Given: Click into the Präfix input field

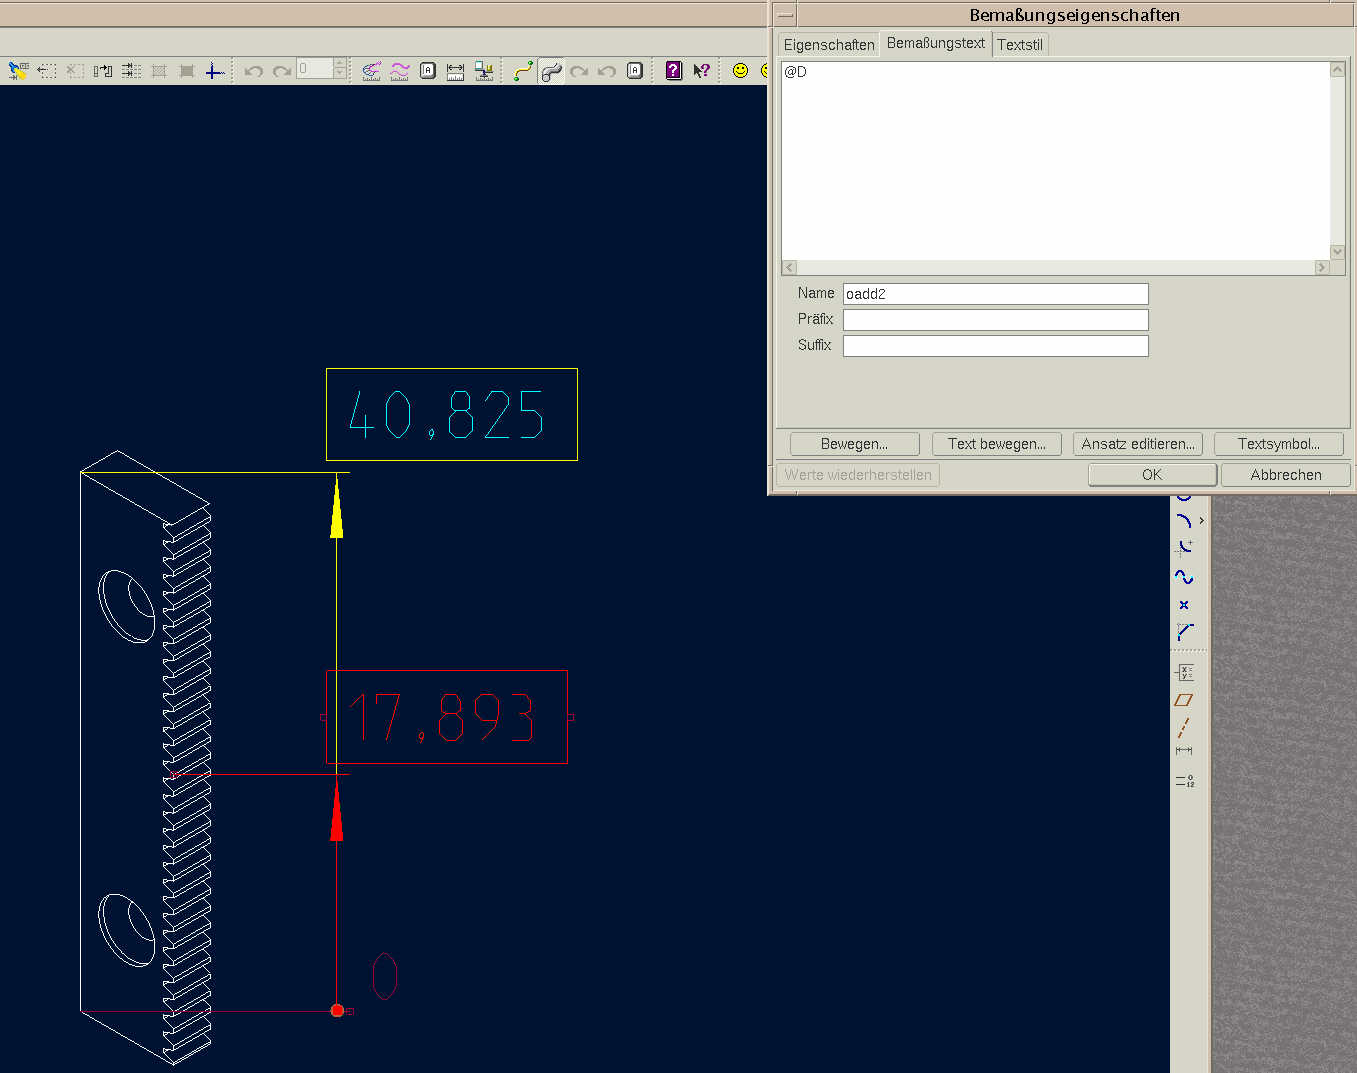Looking at the screenshot, I should tap(995, 320).
